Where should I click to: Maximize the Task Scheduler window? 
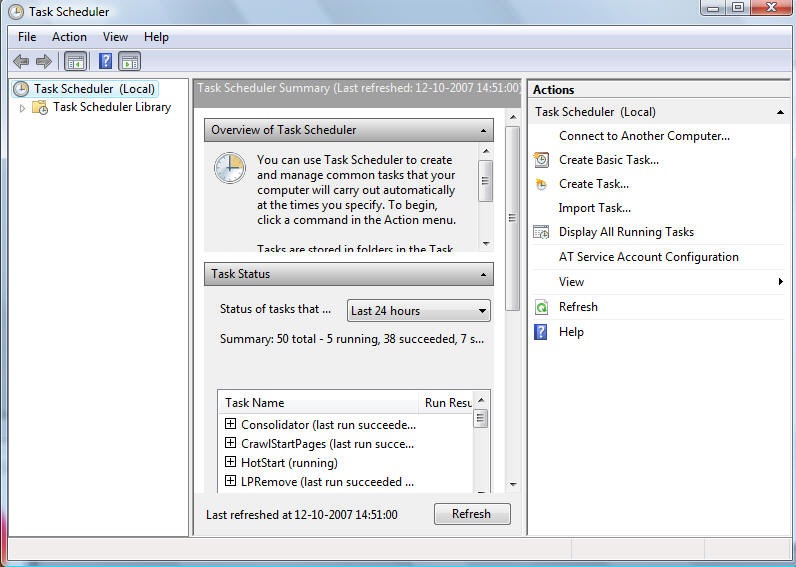point(738,8)
